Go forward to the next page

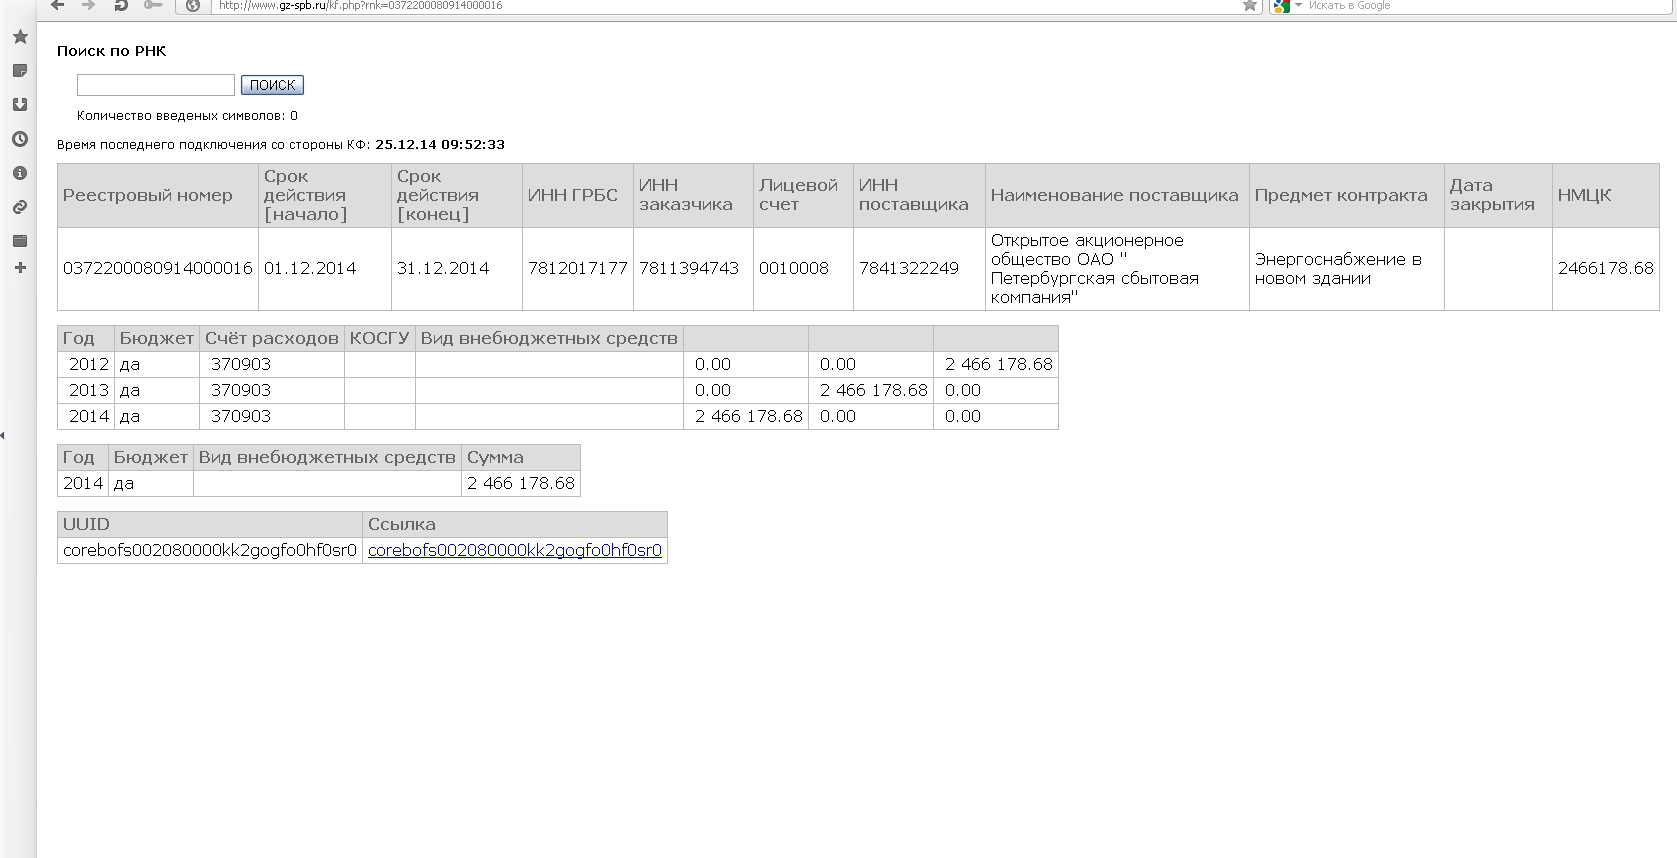tap(89, 5)
